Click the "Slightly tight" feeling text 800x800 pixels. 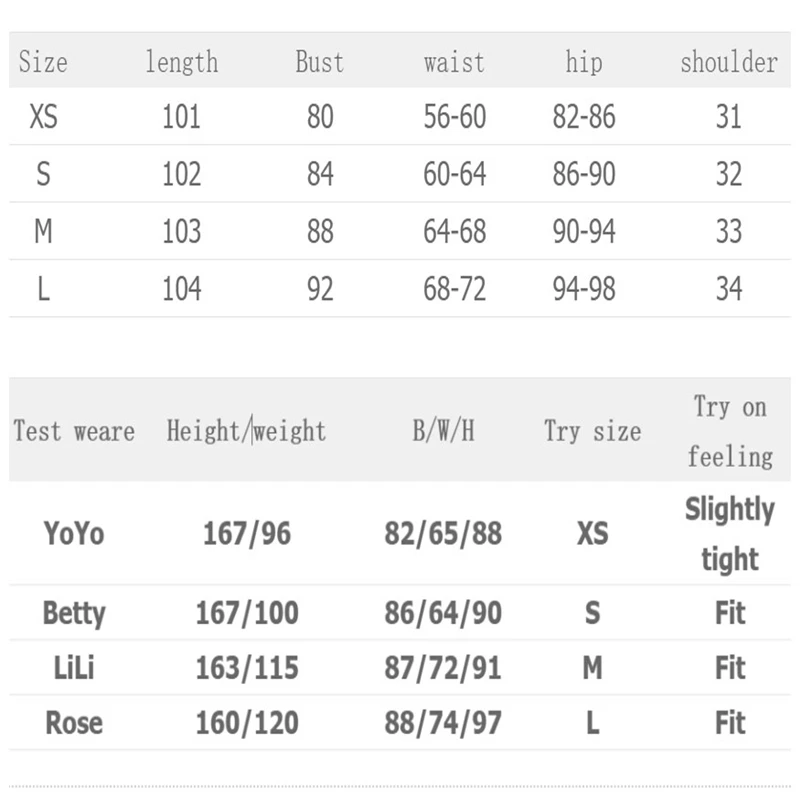click(x=730, y=533)
